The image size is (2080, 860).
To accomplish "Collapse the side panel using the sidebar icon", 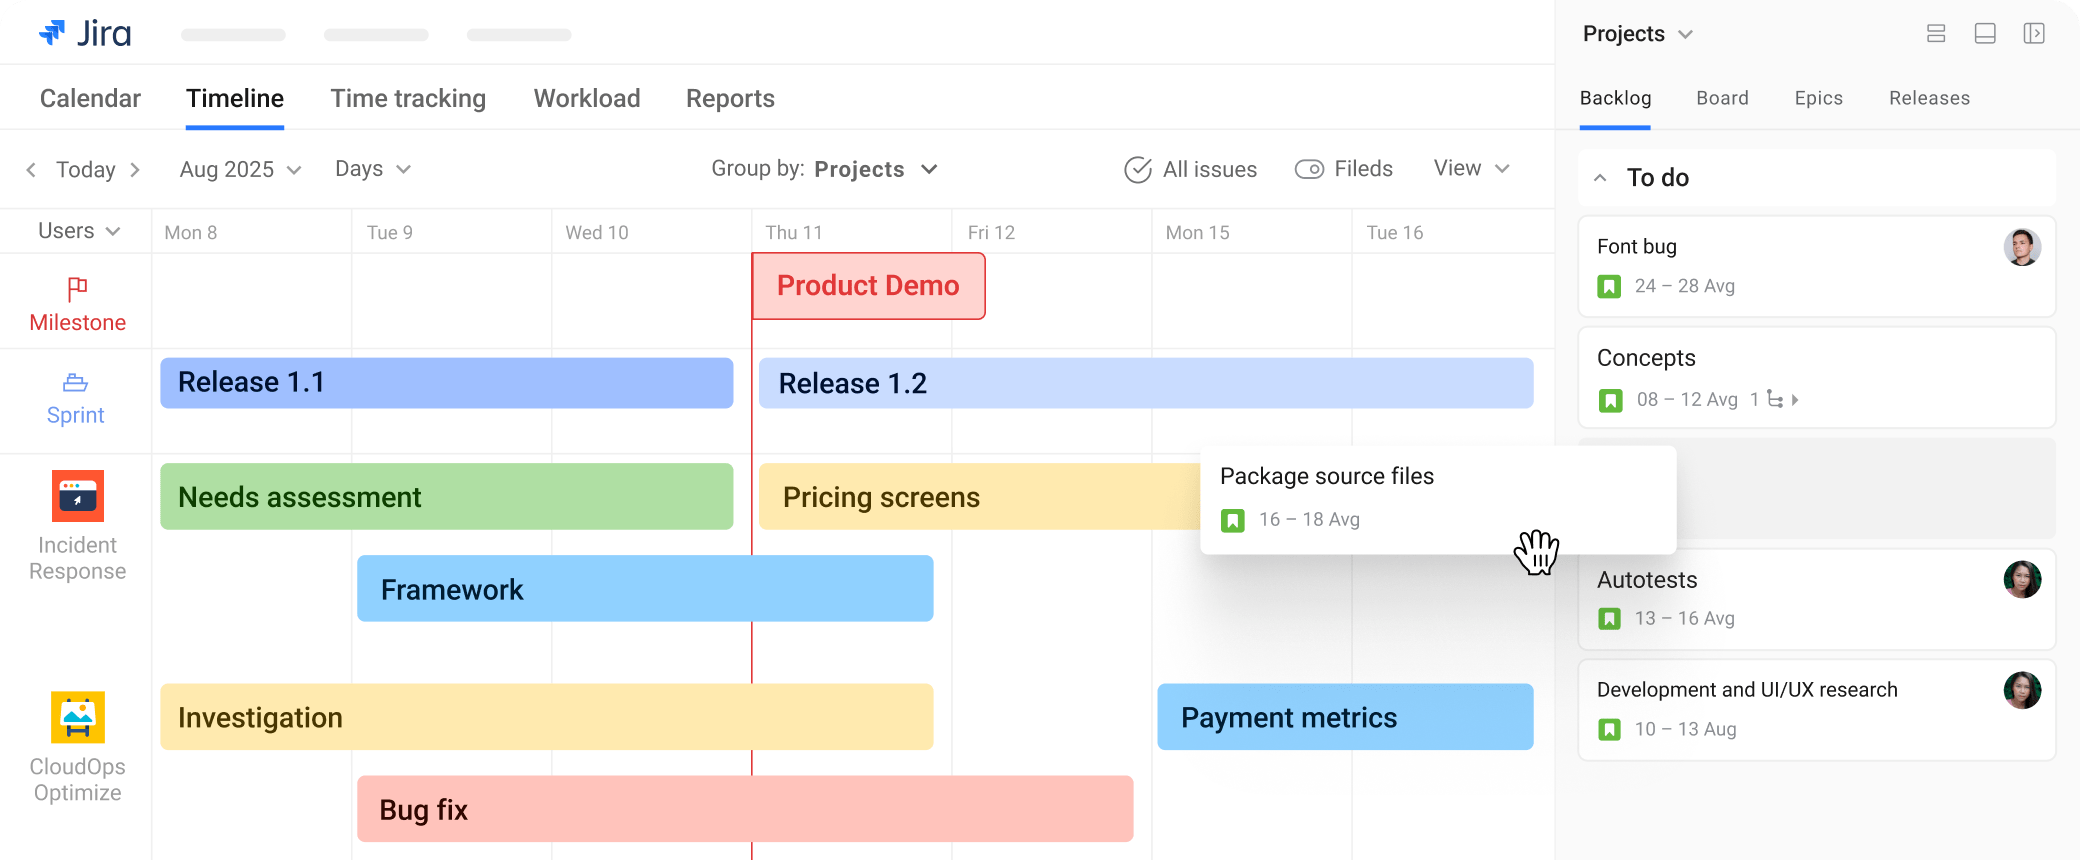I will point(2034,34).
